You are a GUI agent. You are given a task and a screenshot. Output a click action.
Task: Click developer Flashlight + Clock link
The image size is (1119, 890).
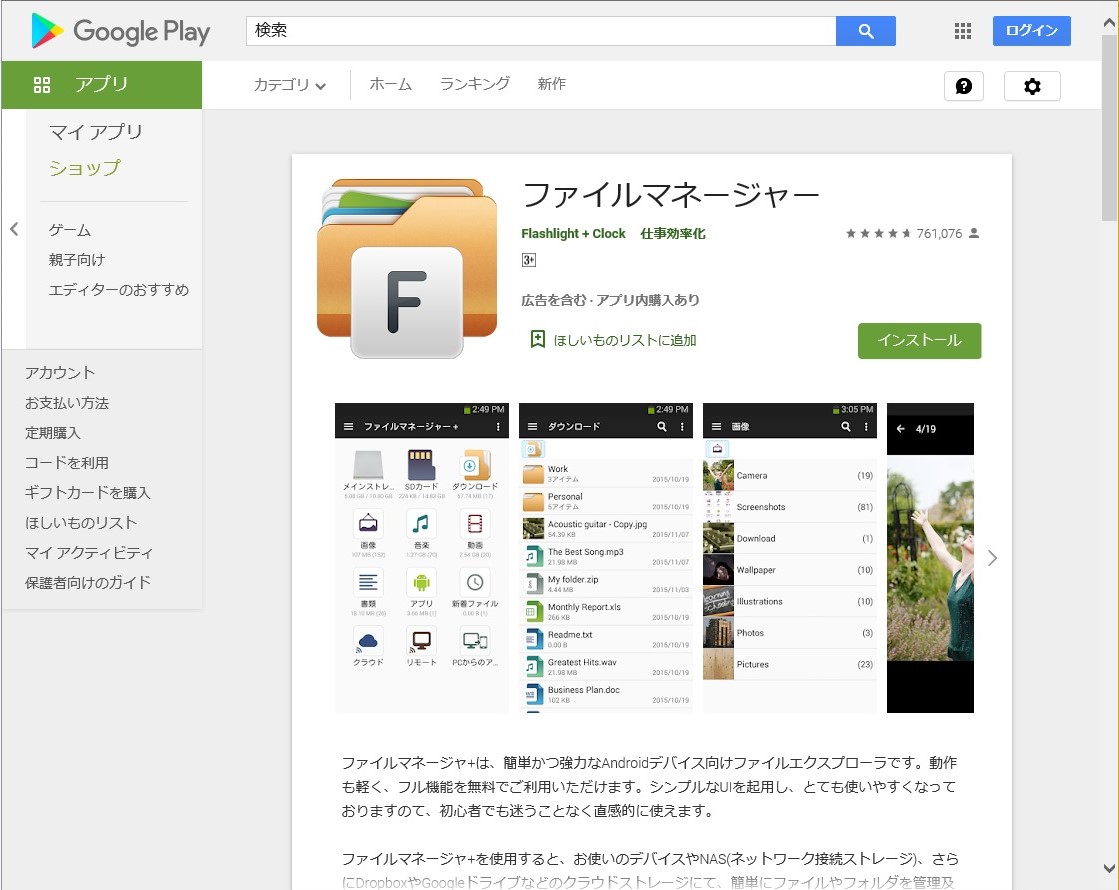coord(573,233)
